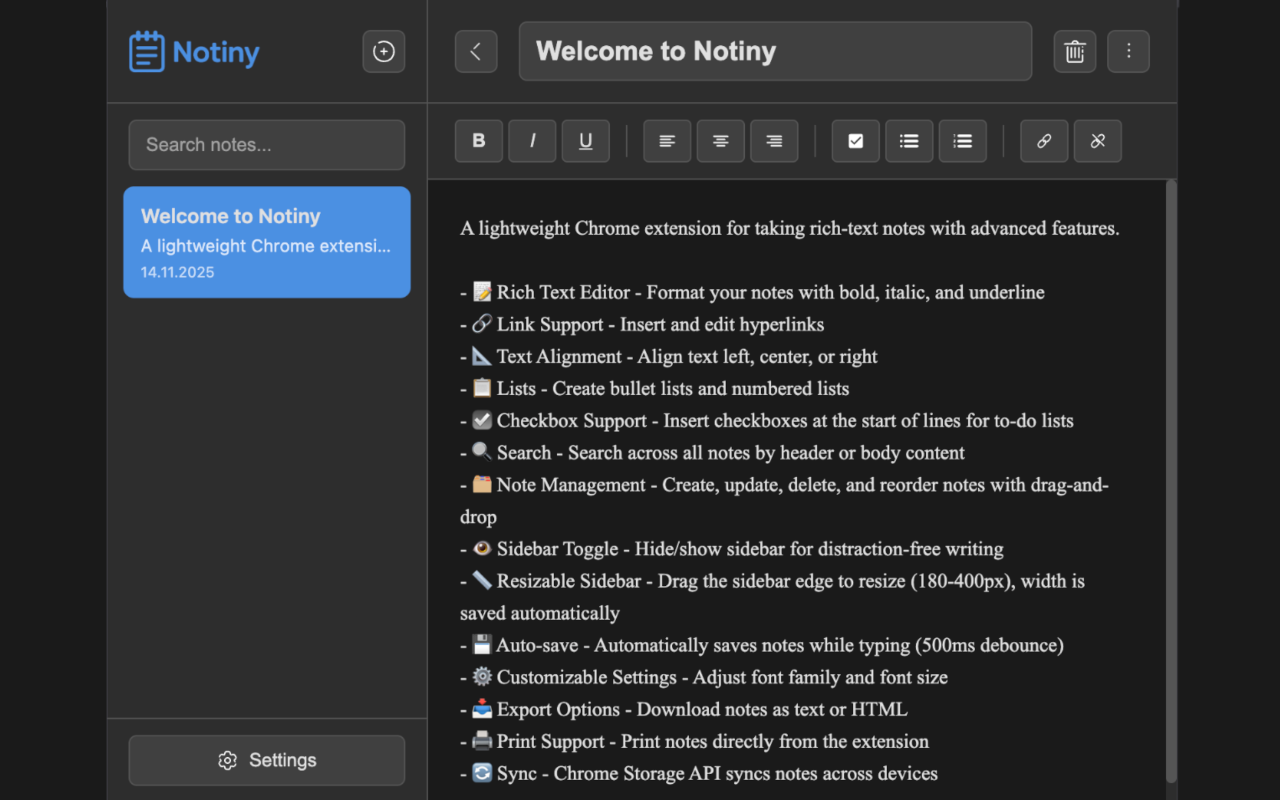Click the date 14.11.2025 on the note
Viewport: 1280px width, 800px height.
tap(178, 272)
